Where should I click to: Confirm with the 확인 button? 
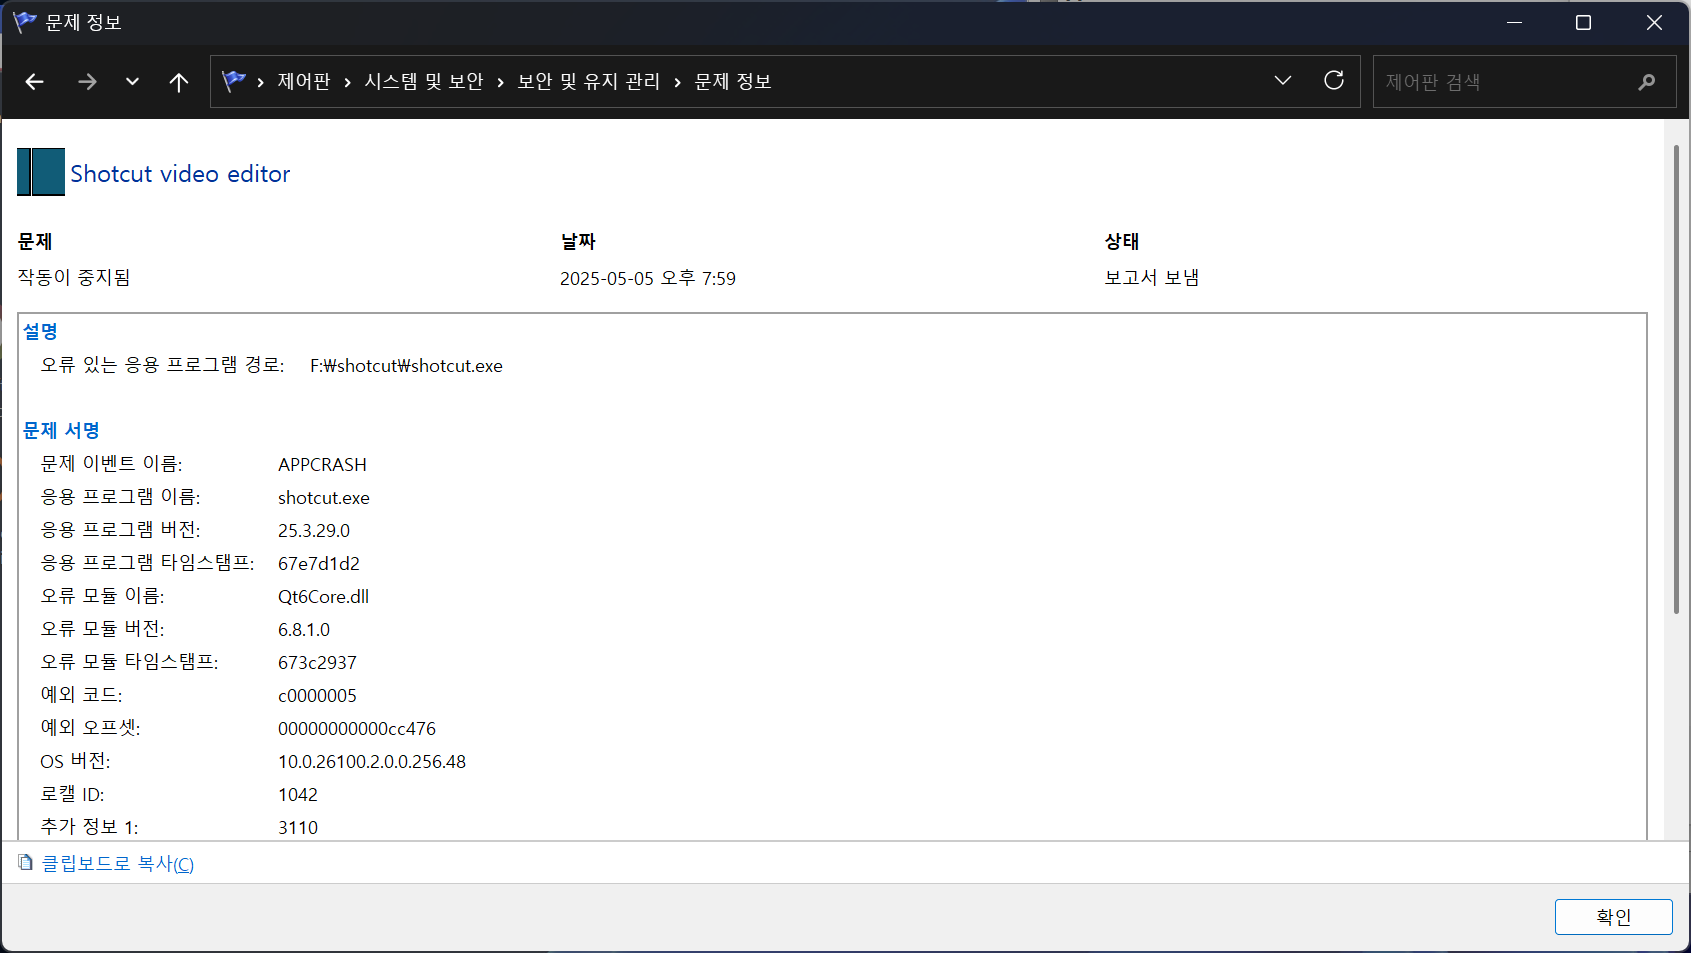[x=1613, y=917]
